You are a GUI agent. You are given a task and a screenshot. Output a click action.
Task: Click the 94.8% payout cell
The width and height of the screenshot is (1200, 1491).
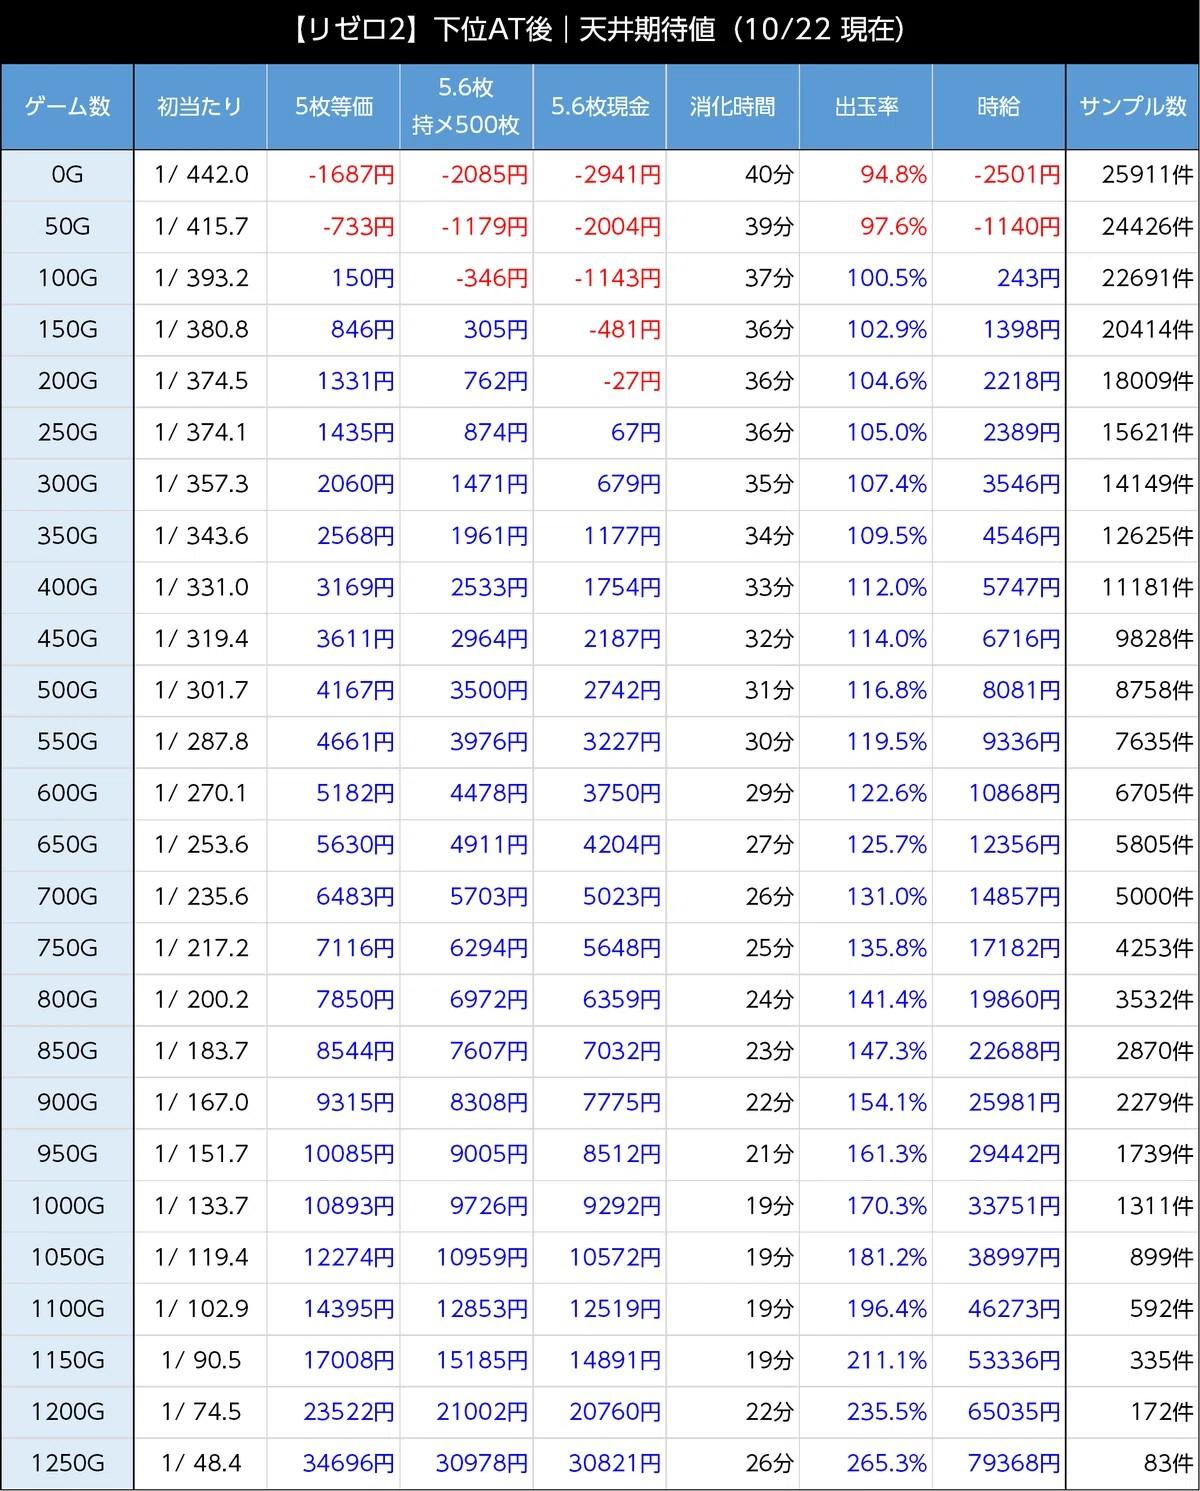(x=866, y=175)
